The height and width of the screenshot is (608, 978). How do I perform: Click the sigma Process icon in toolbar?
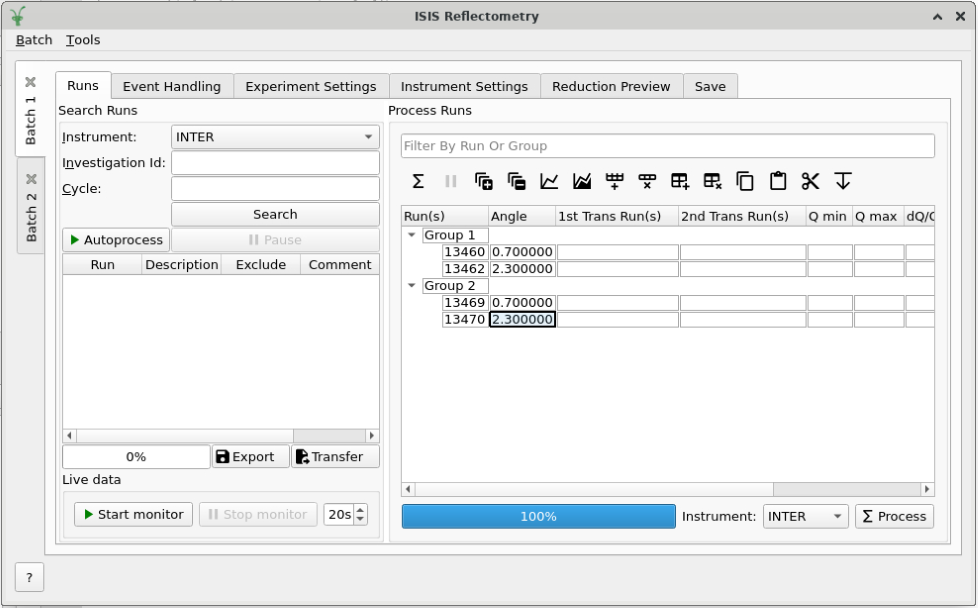coord(418,181)
